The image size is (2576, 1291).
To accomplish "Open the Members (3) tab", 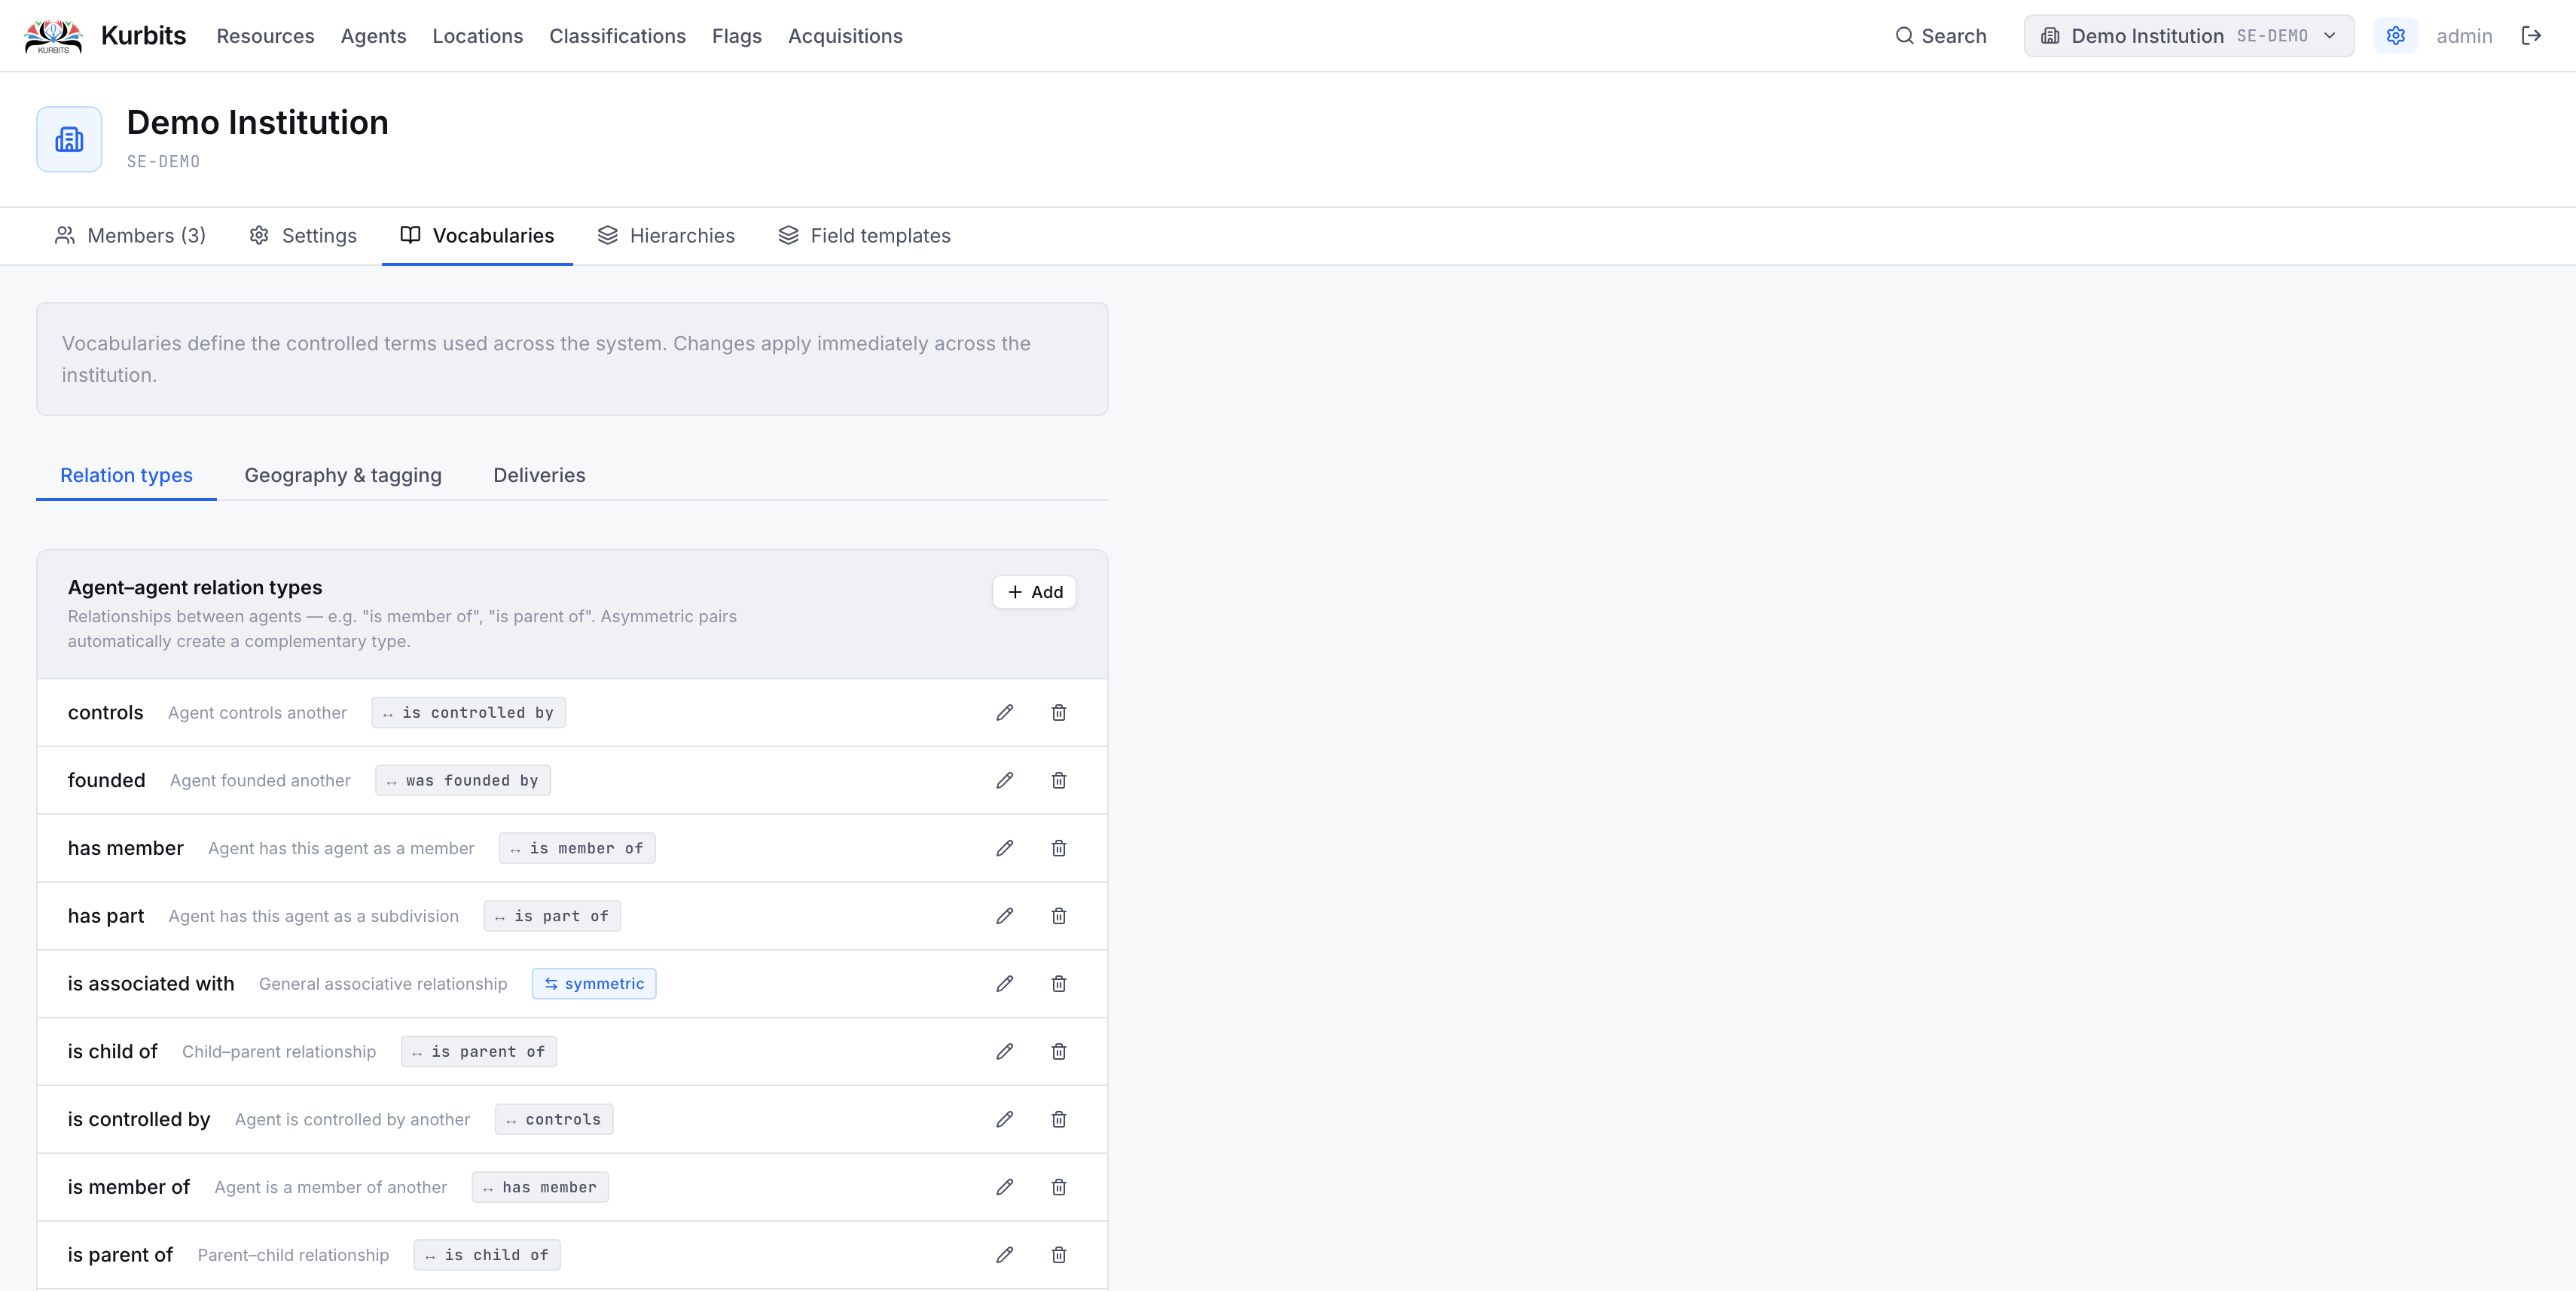I will pos(130,236).
